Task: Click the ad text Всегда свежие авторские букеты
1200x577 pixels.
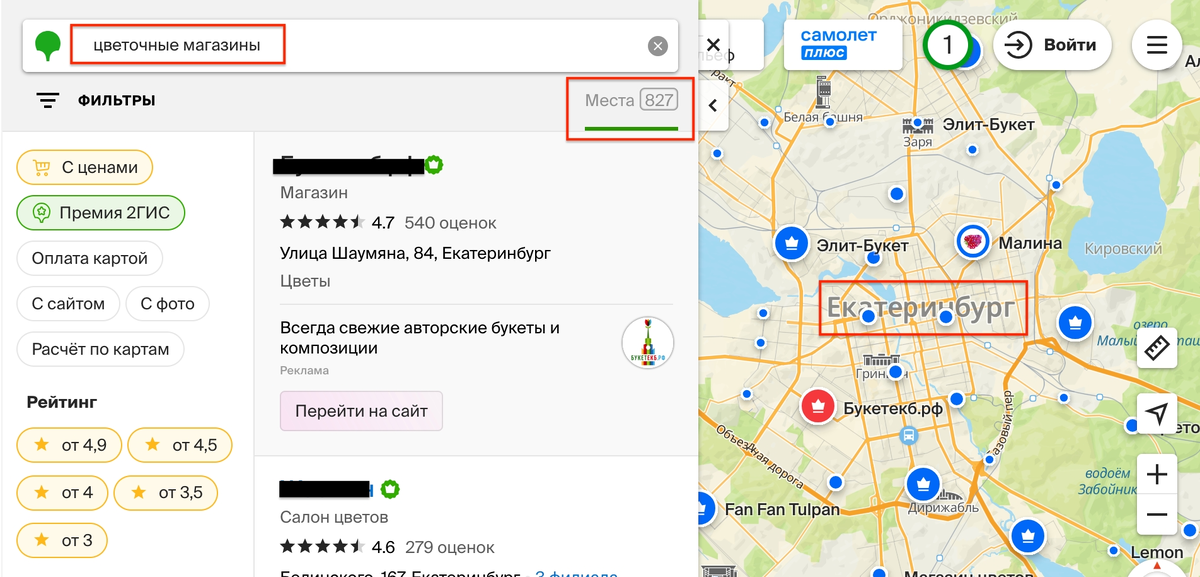Action: (x=420, y=338)
